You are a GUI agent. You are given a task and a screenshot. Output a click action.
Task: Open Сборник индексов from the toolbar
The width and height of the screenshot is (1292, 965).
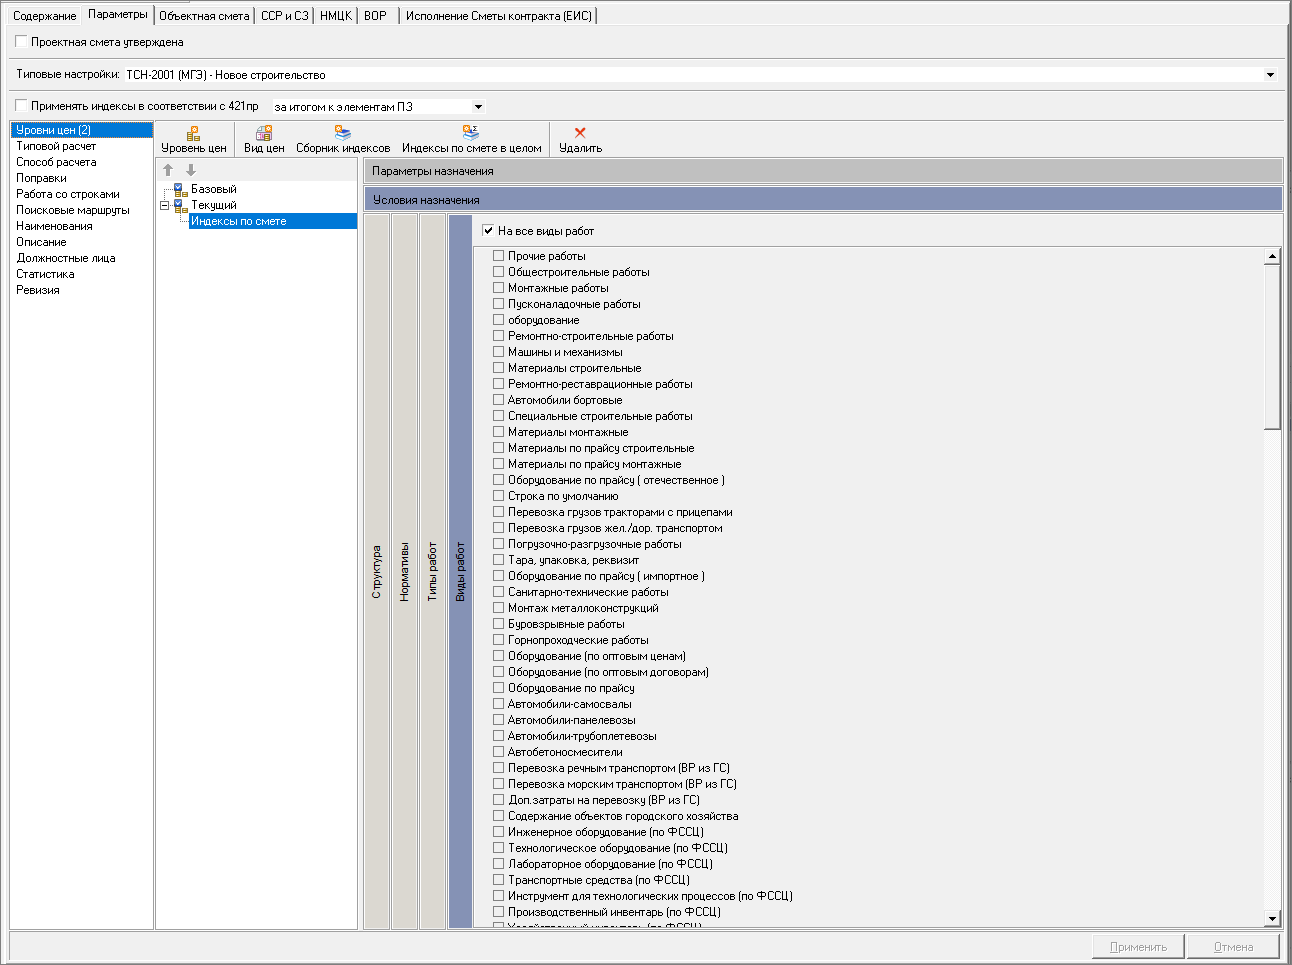[343, 133]
